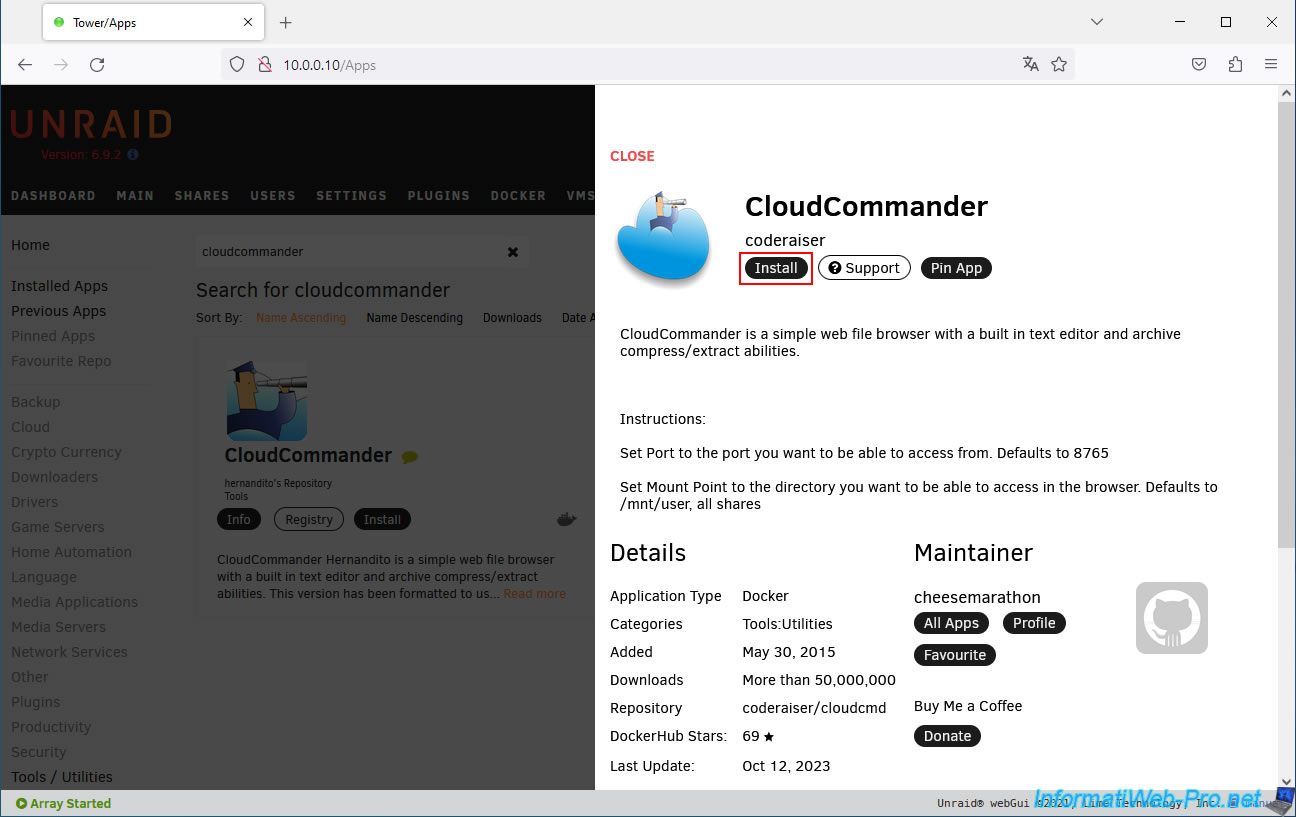
Task: Click the yellow comment bubble beside CloudCommander
Action: [409, 457]
